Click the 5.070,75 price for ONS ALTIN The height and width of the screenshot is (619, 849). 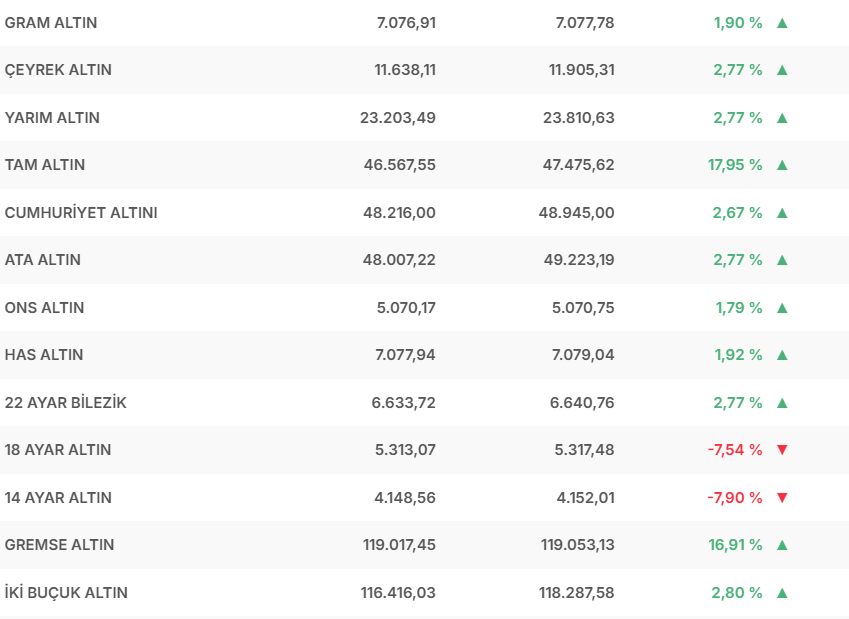click(583, 308)
